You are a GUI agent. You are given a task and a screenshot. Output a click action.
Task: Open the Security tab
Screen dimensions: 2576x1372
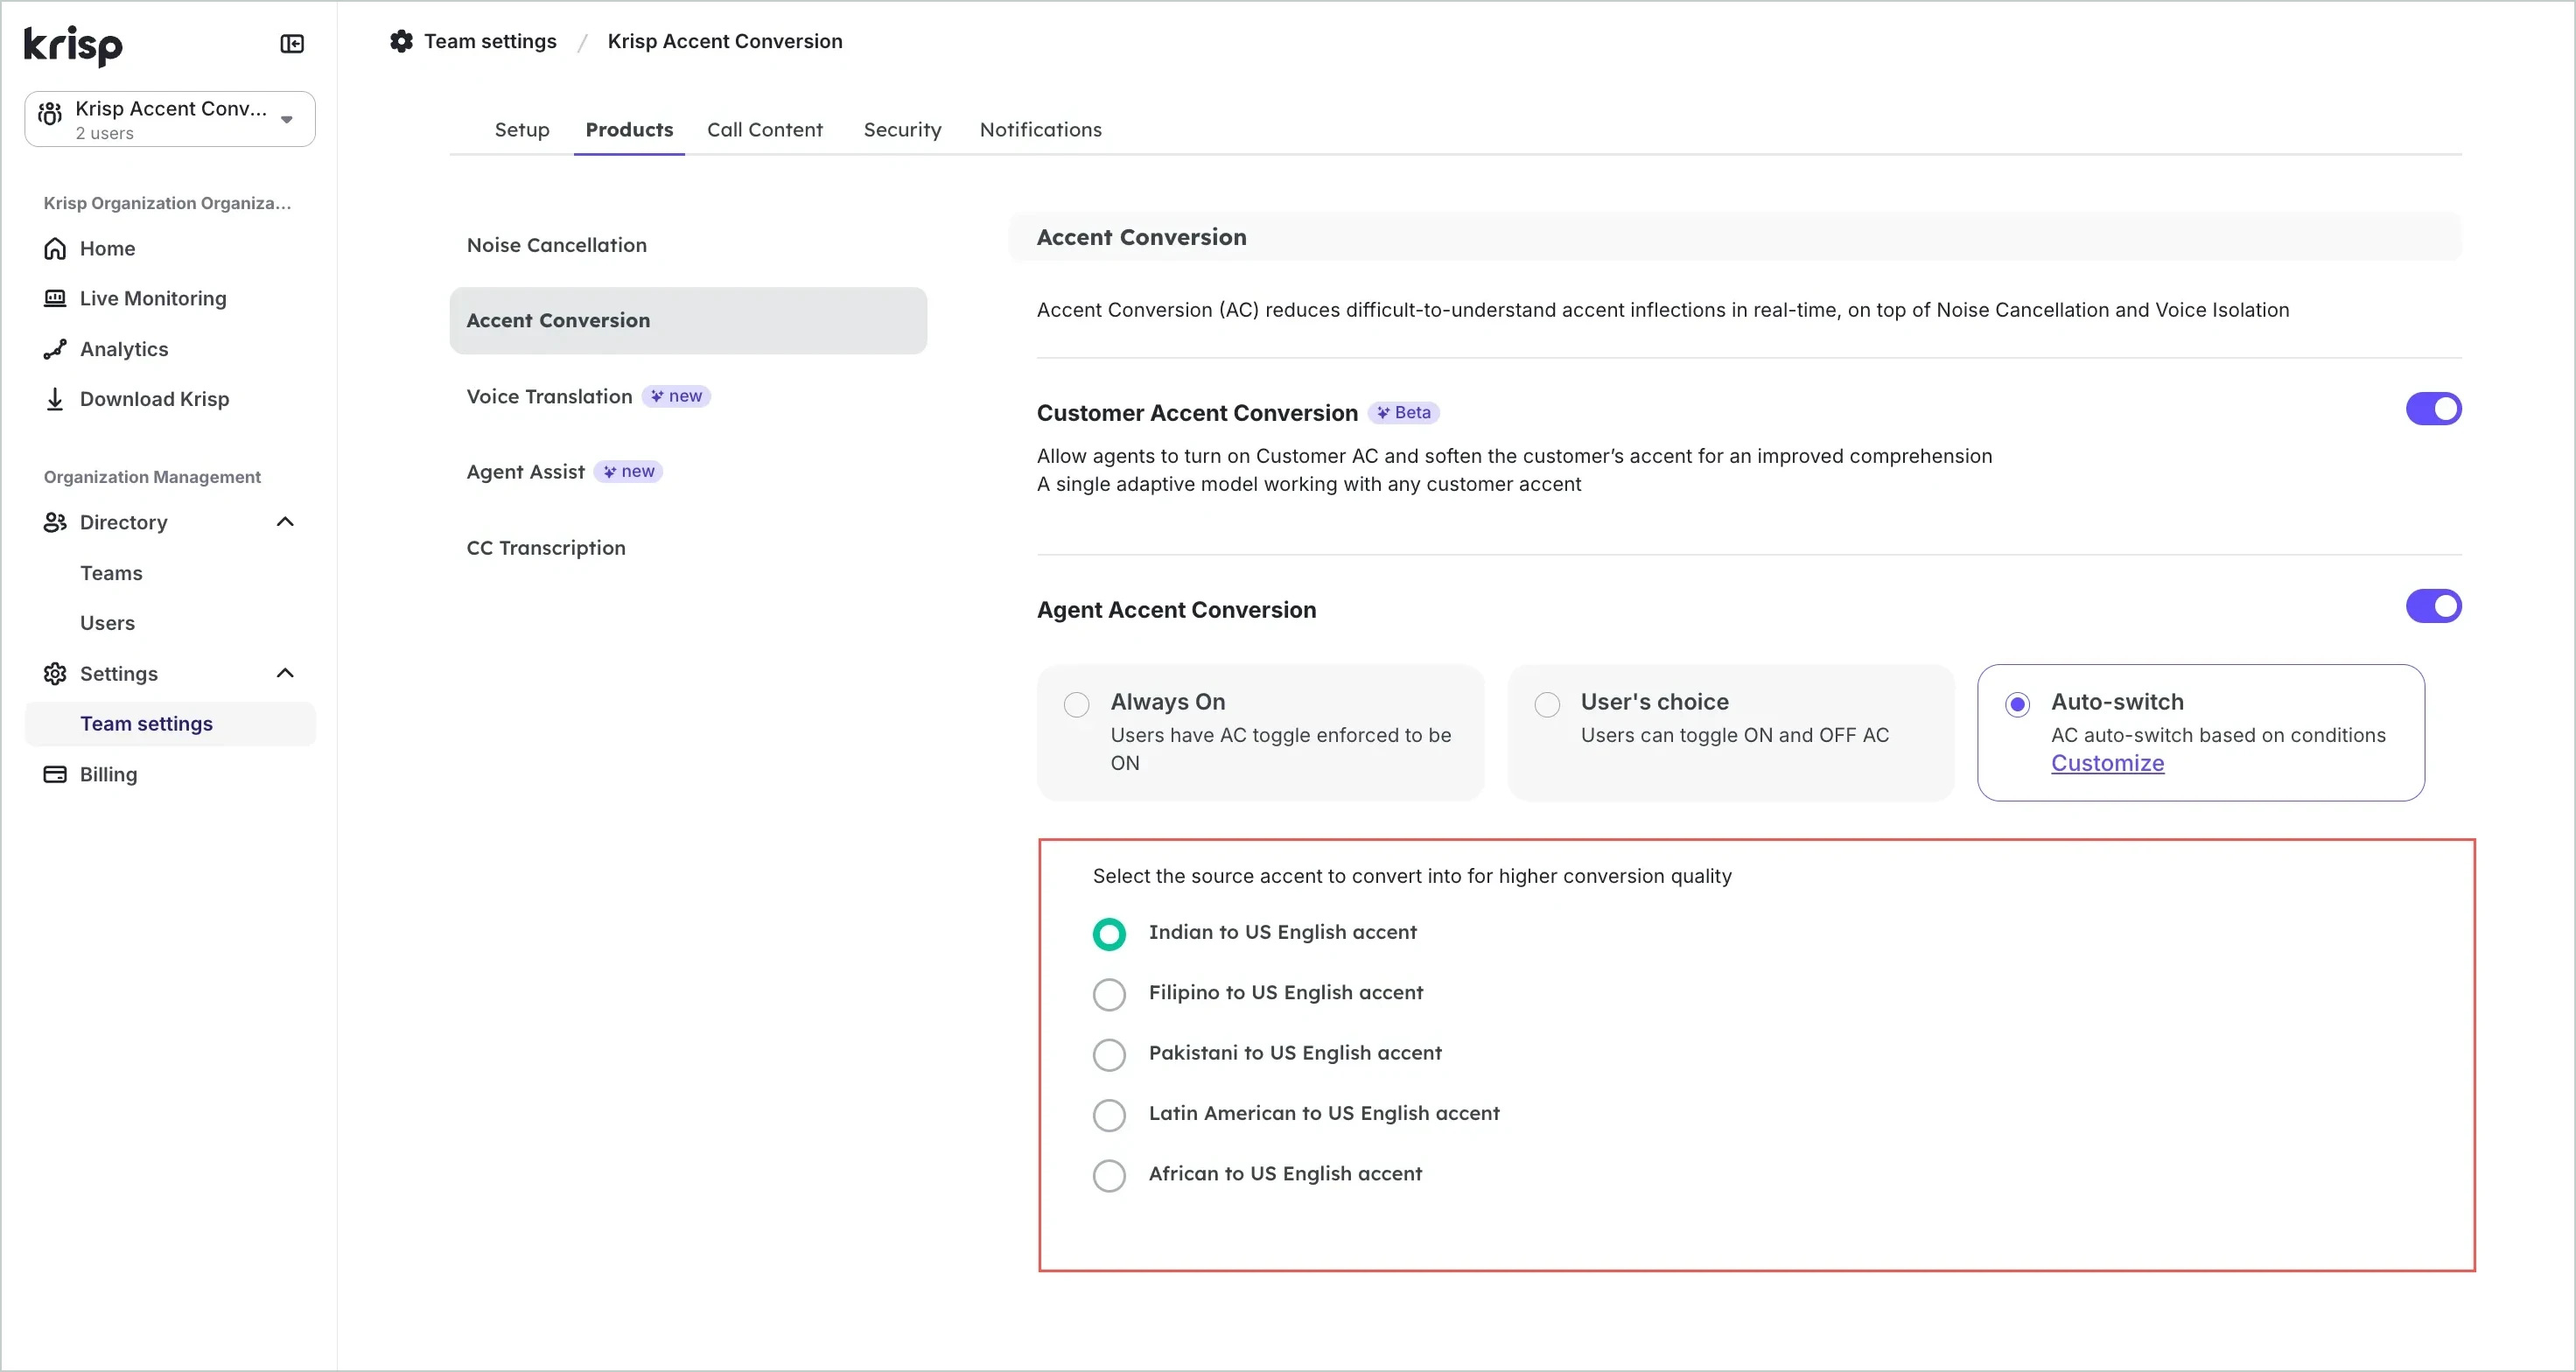click(x=902, y=130)
